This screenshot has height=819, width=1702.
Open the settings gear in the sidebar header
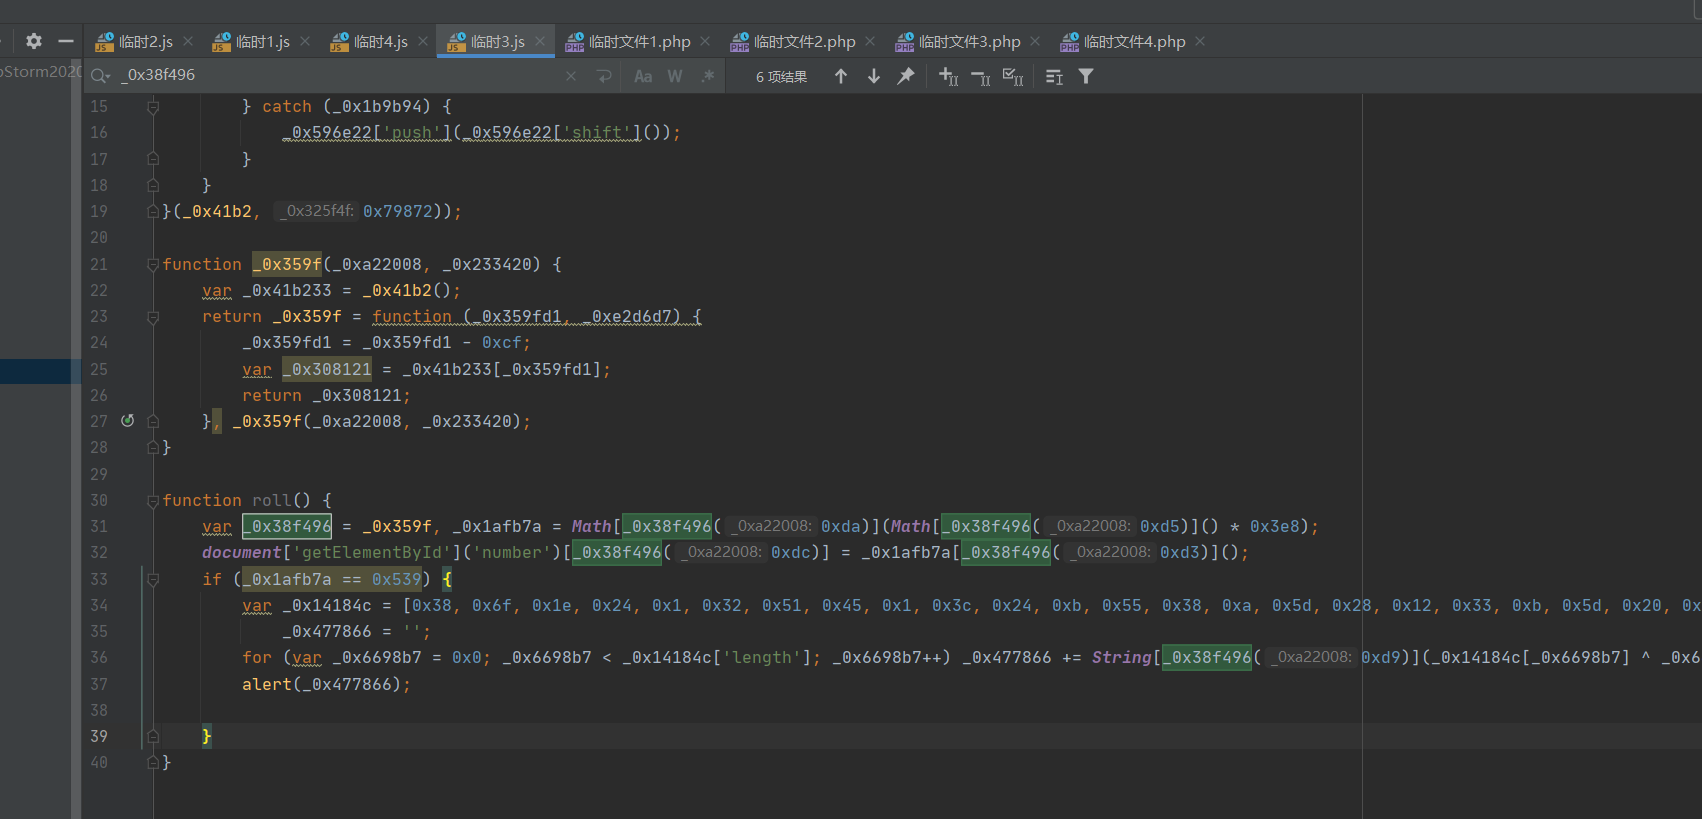[x=34, y=41]
